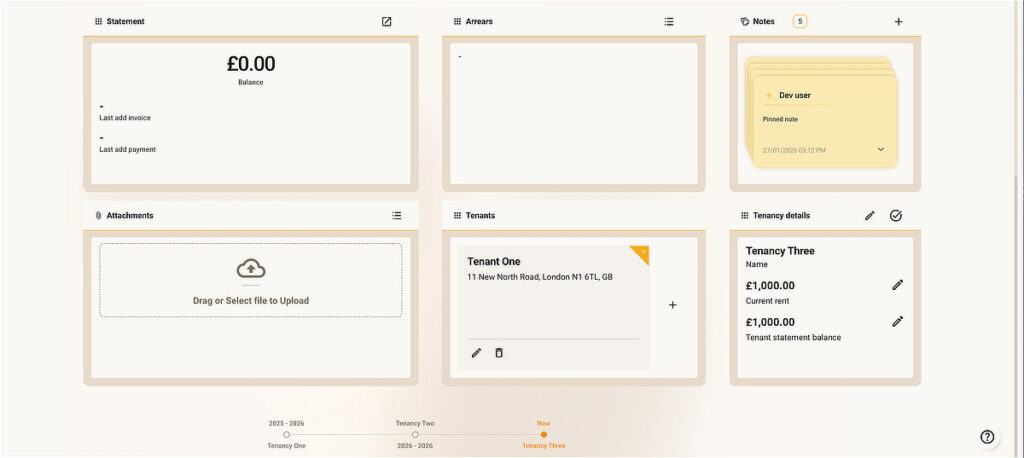
Task: Add another tenant with plus icon
Action: (x=672, y=305)
